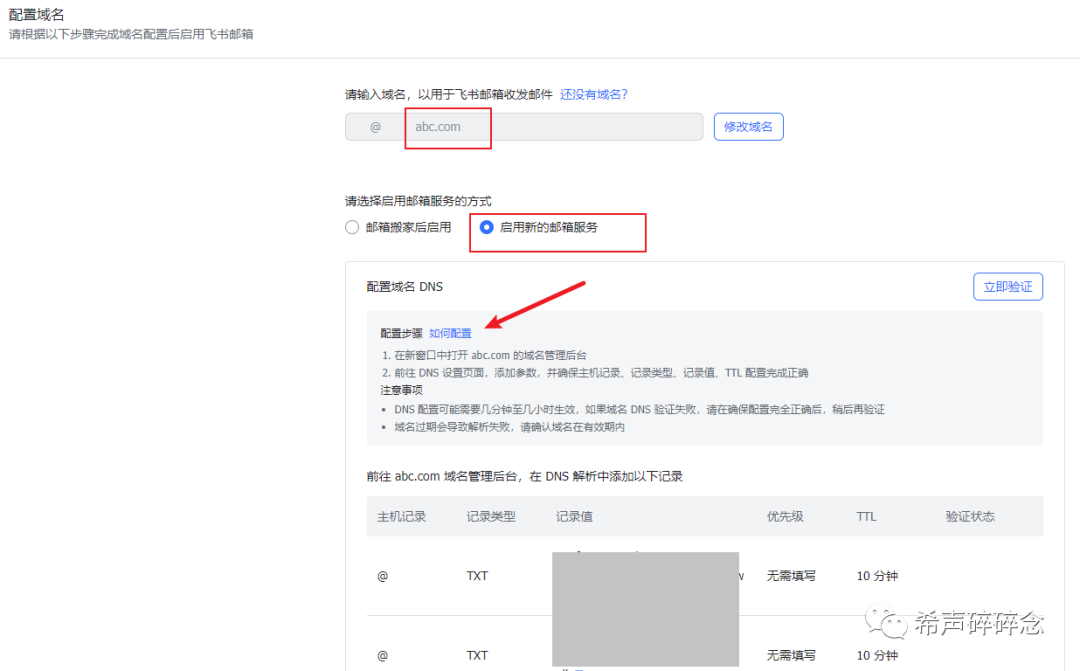Click the TTL column header

pyautogui.click(x=865, y=516)
